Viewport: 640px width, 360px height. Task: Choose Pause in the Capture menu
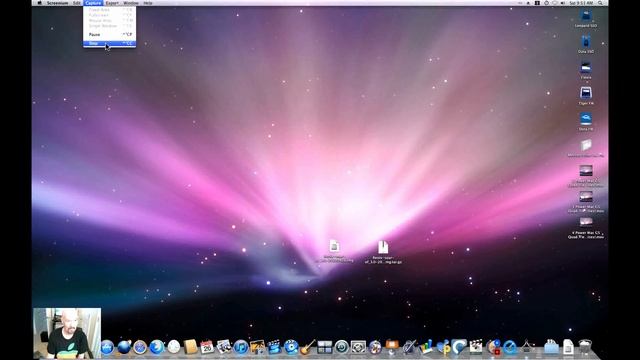tap(109, 35)
